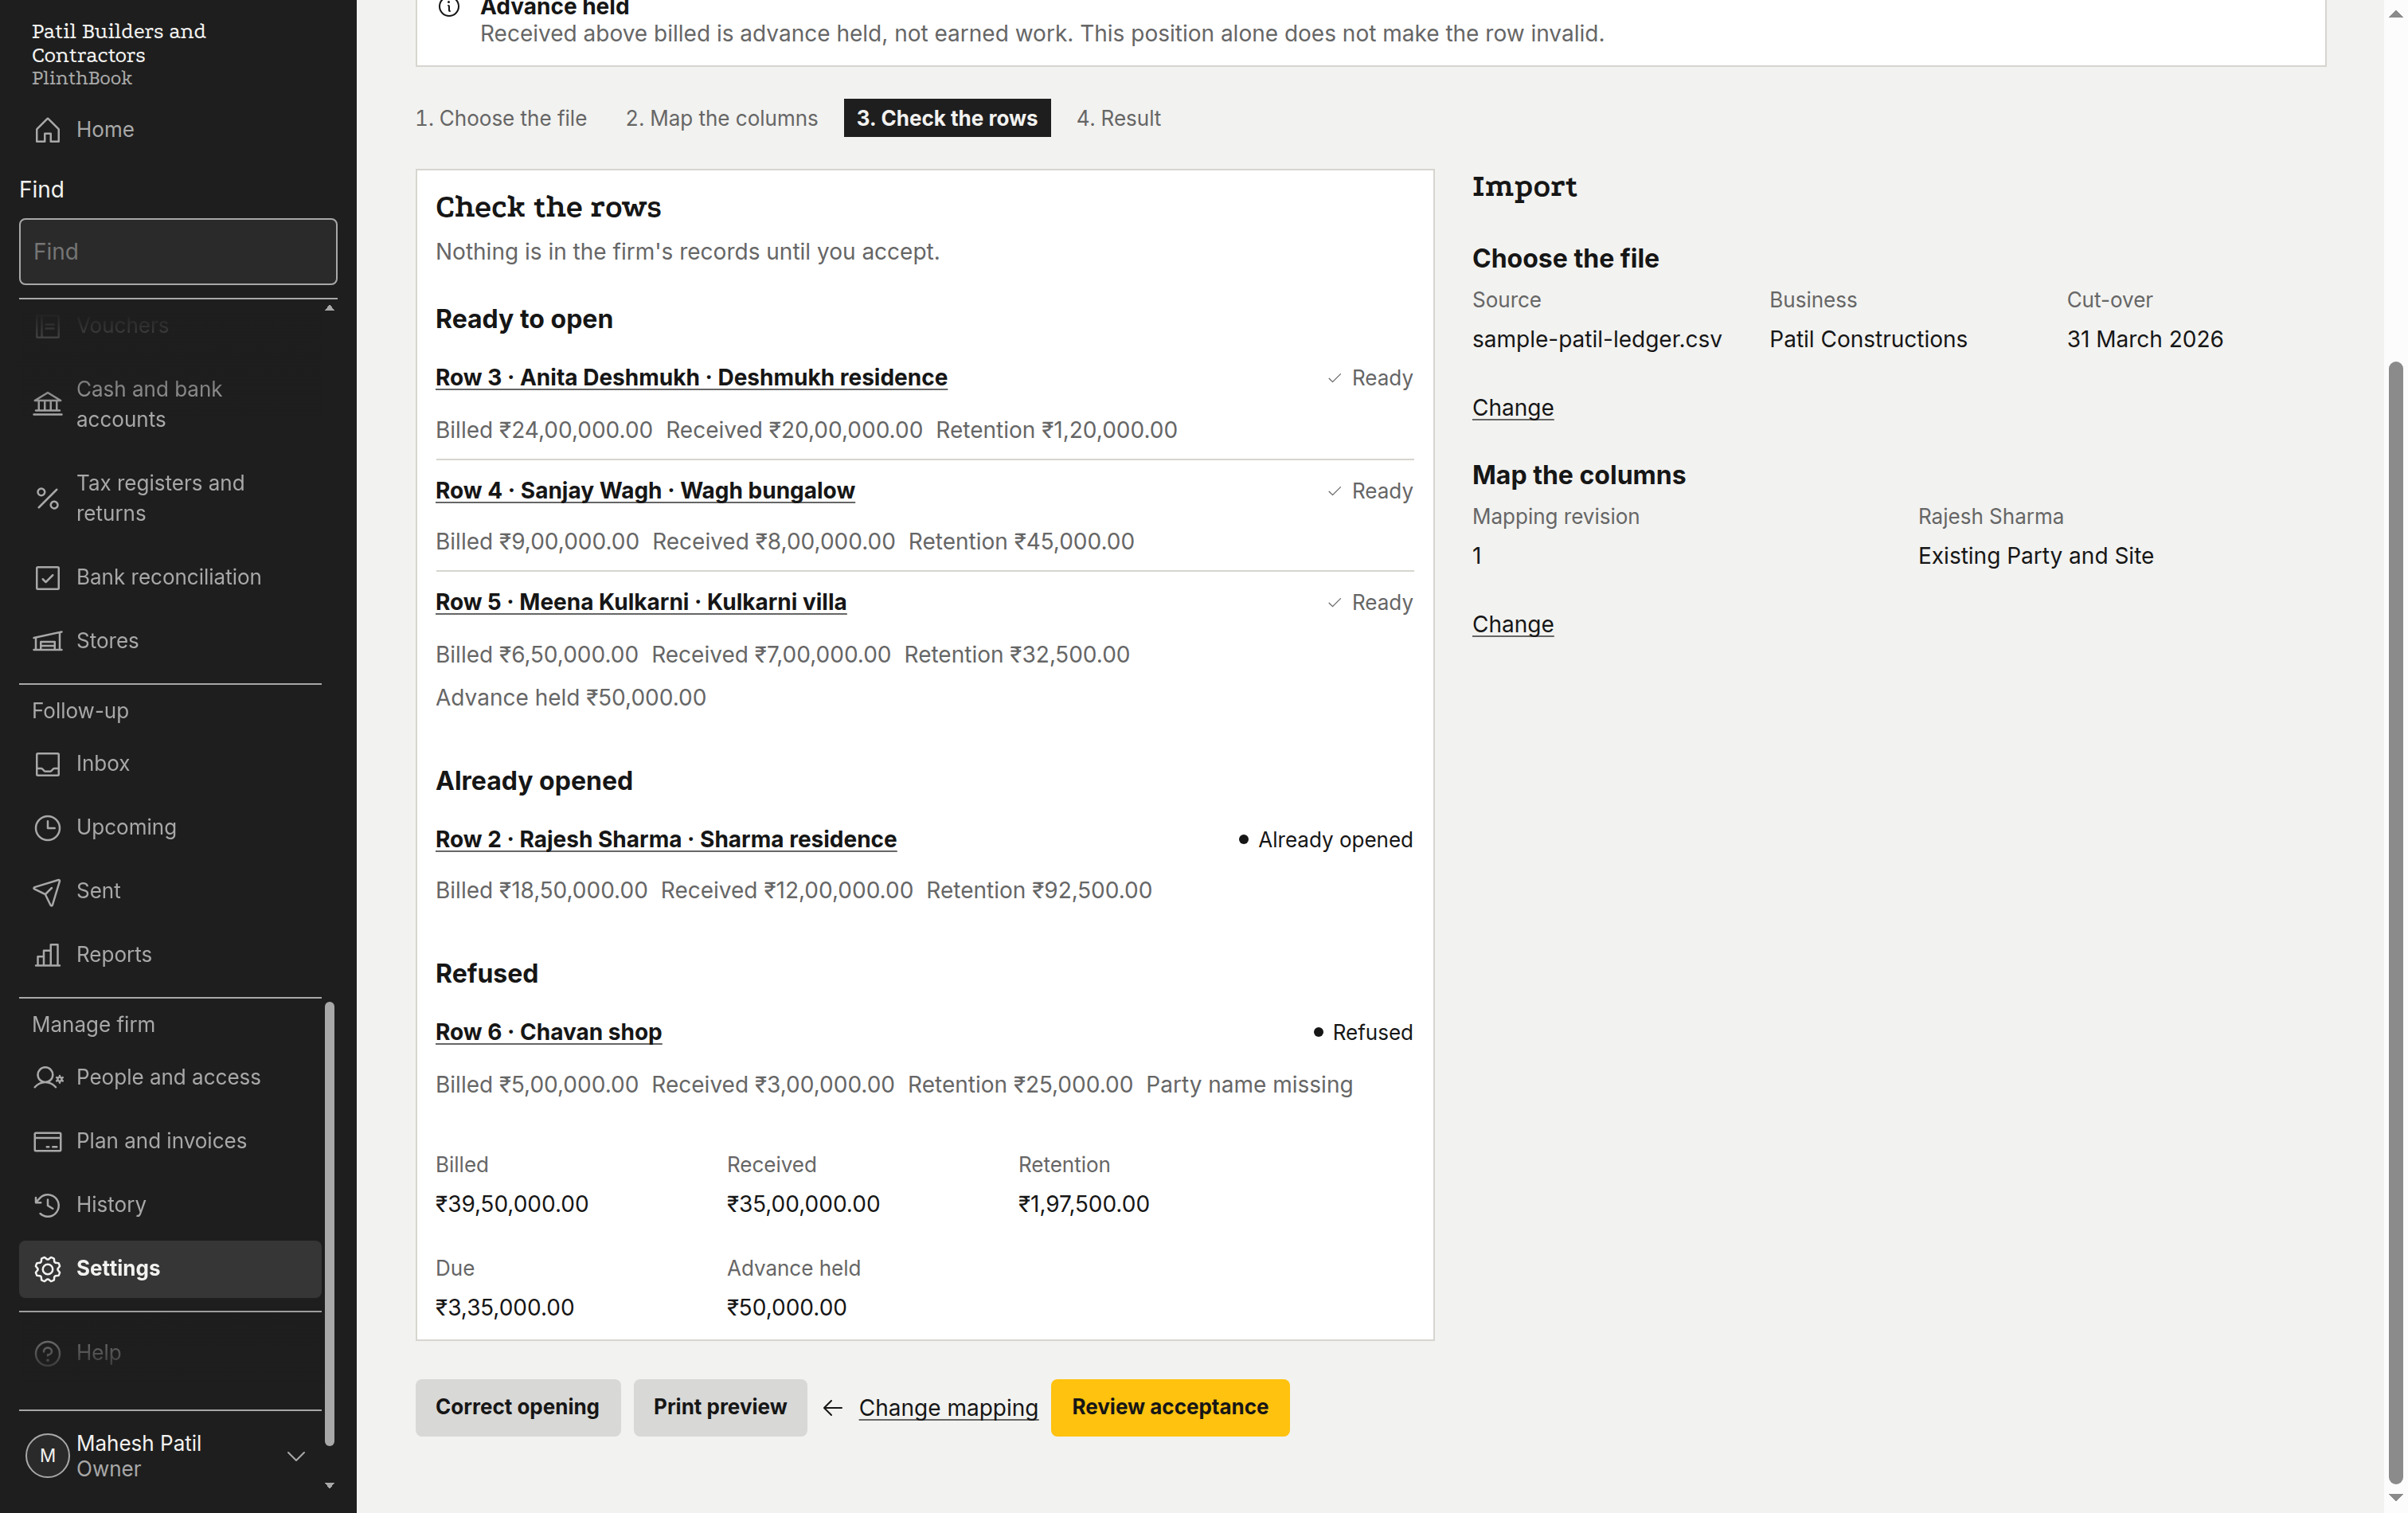Click the Reports bar chart icon

[47, 955]
